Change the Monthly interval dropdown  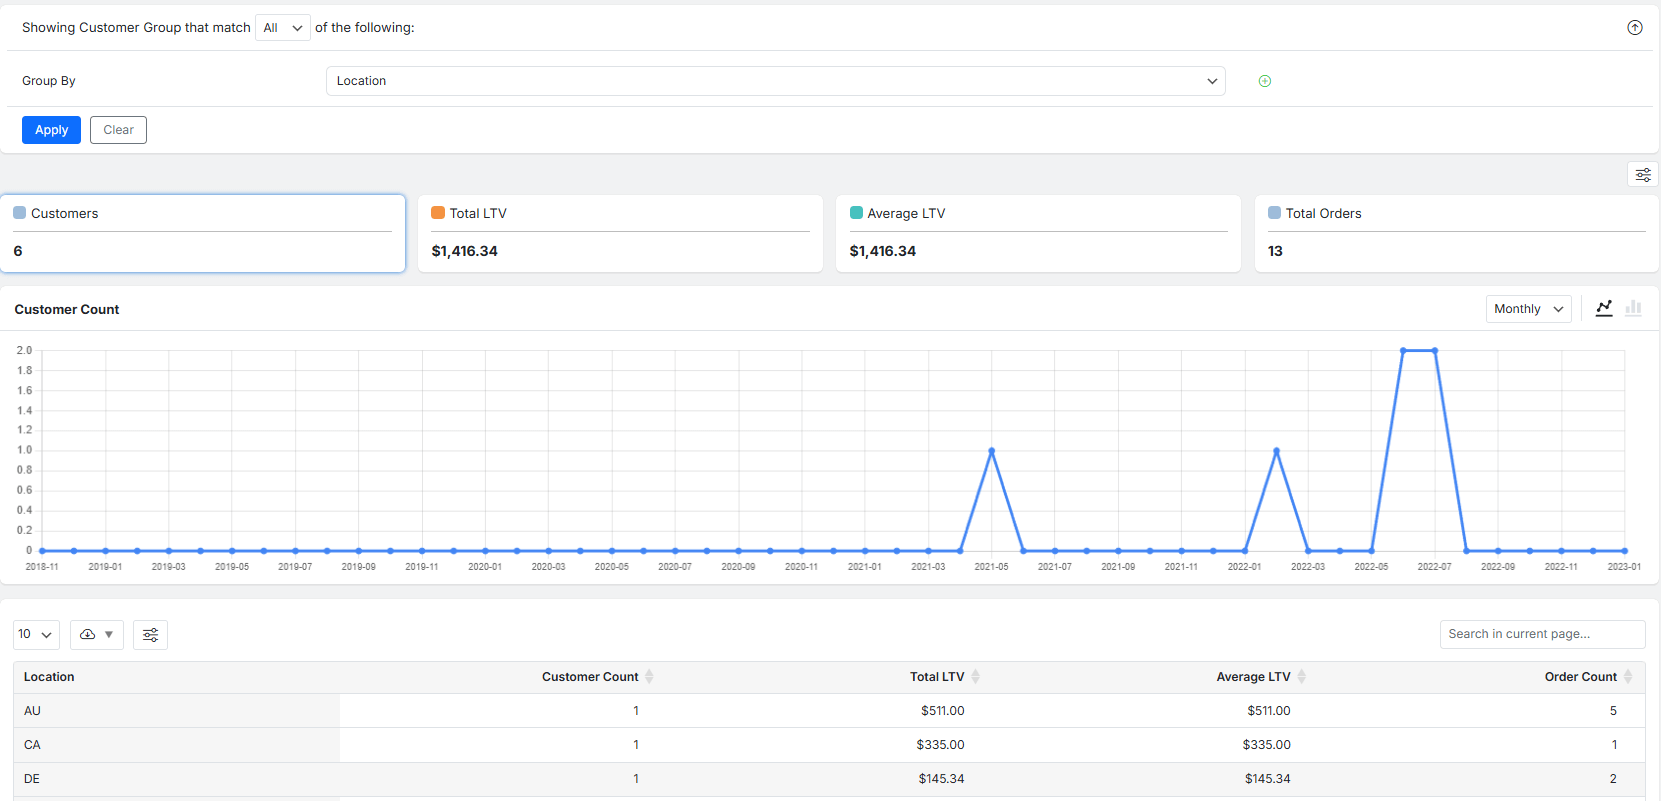(1527, 309)
